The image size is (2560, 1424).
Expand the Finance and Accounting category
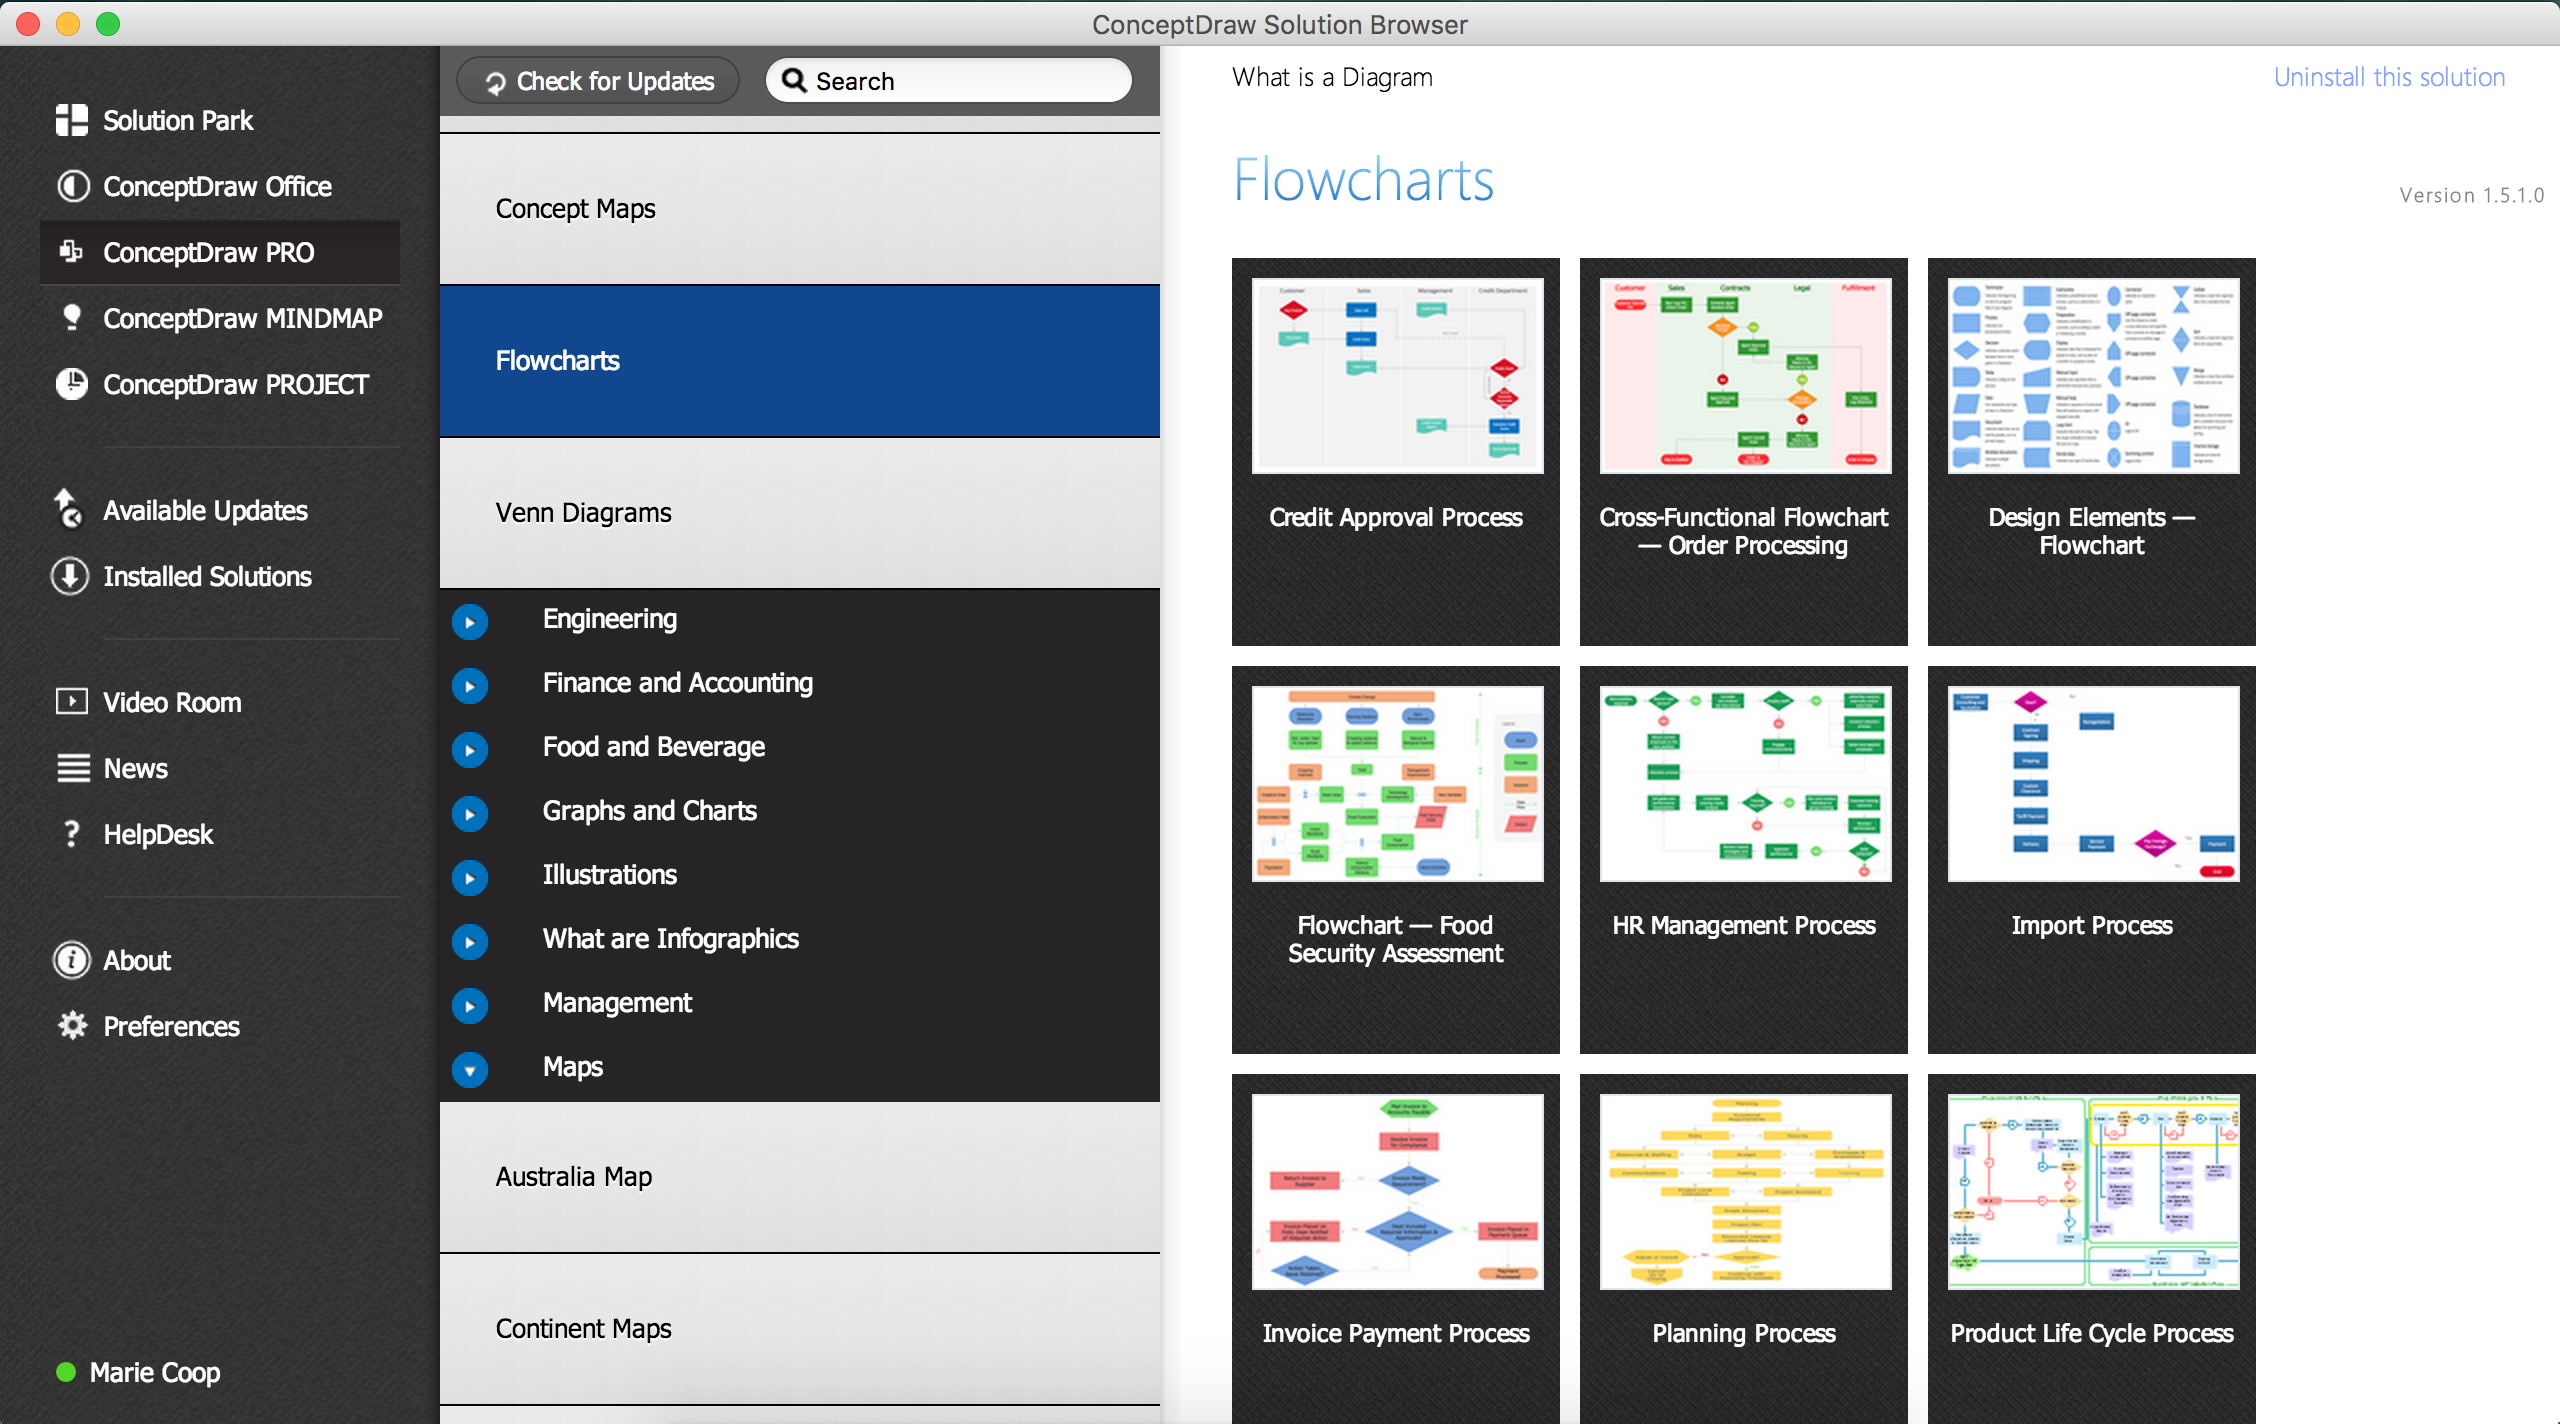pos(470,685)
